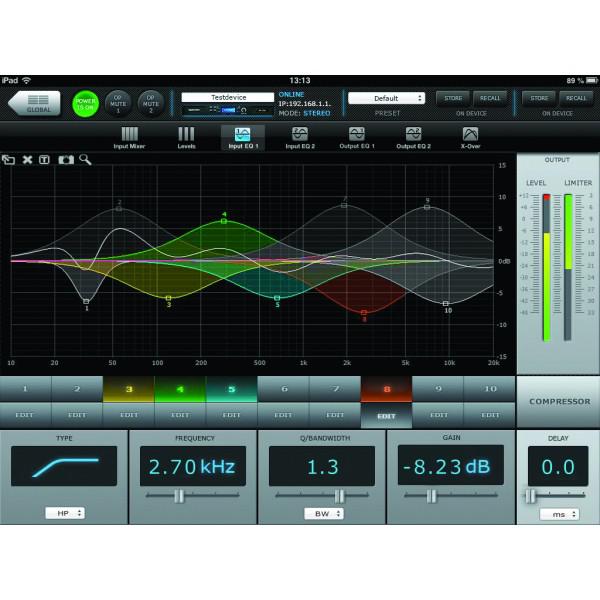
Task: Enable EQ band 10 button
Action: click(x=490, y=389)
